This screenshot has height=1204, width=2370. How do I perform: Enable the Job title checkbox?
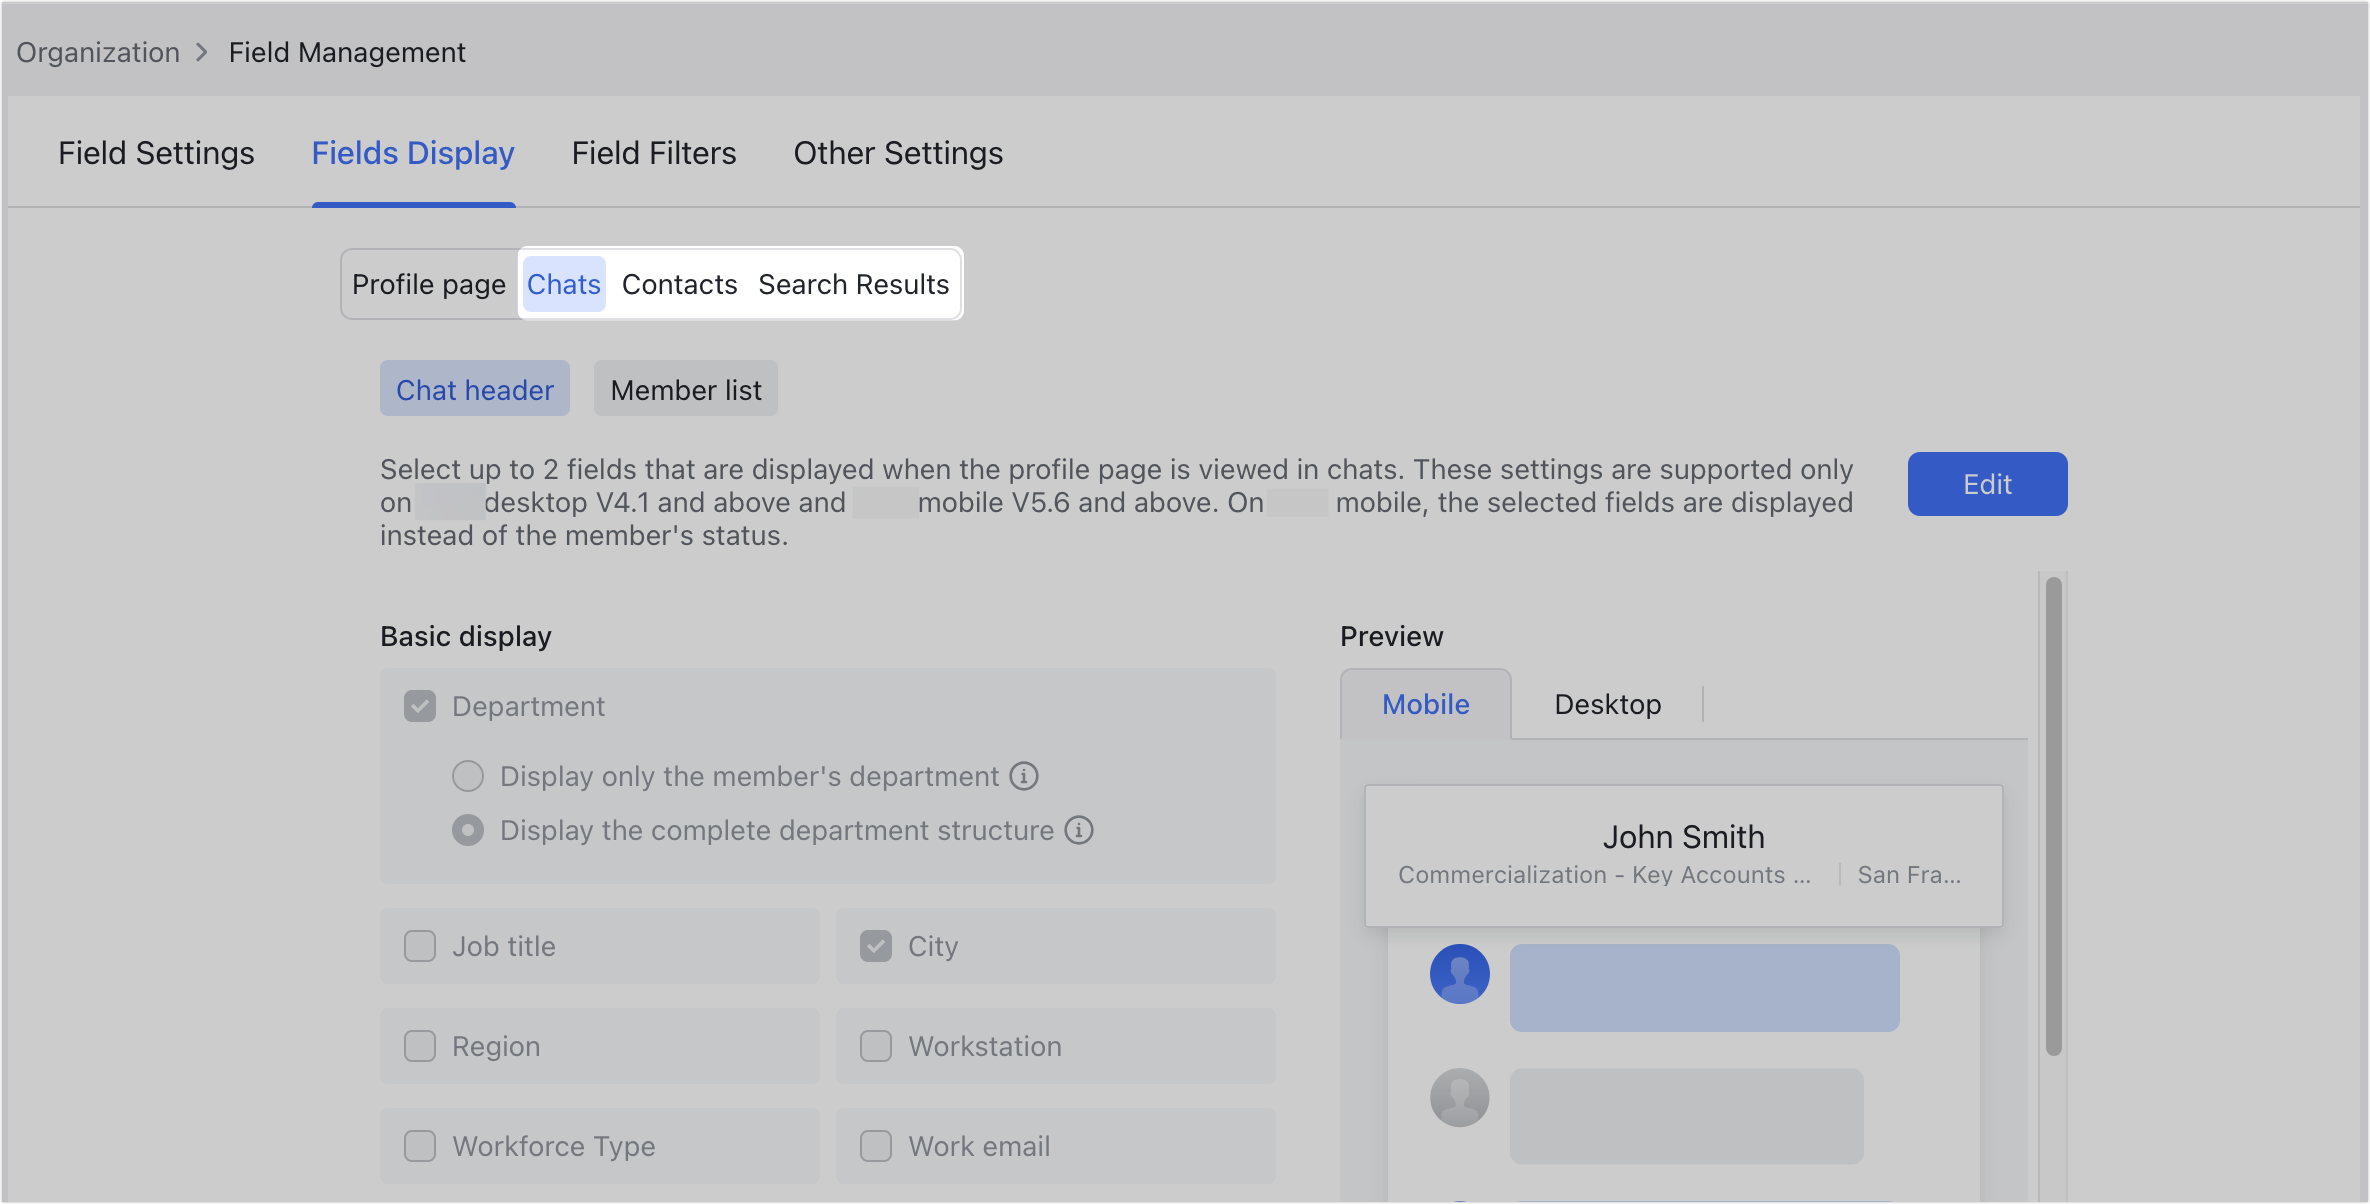click(x=419, y=946)
